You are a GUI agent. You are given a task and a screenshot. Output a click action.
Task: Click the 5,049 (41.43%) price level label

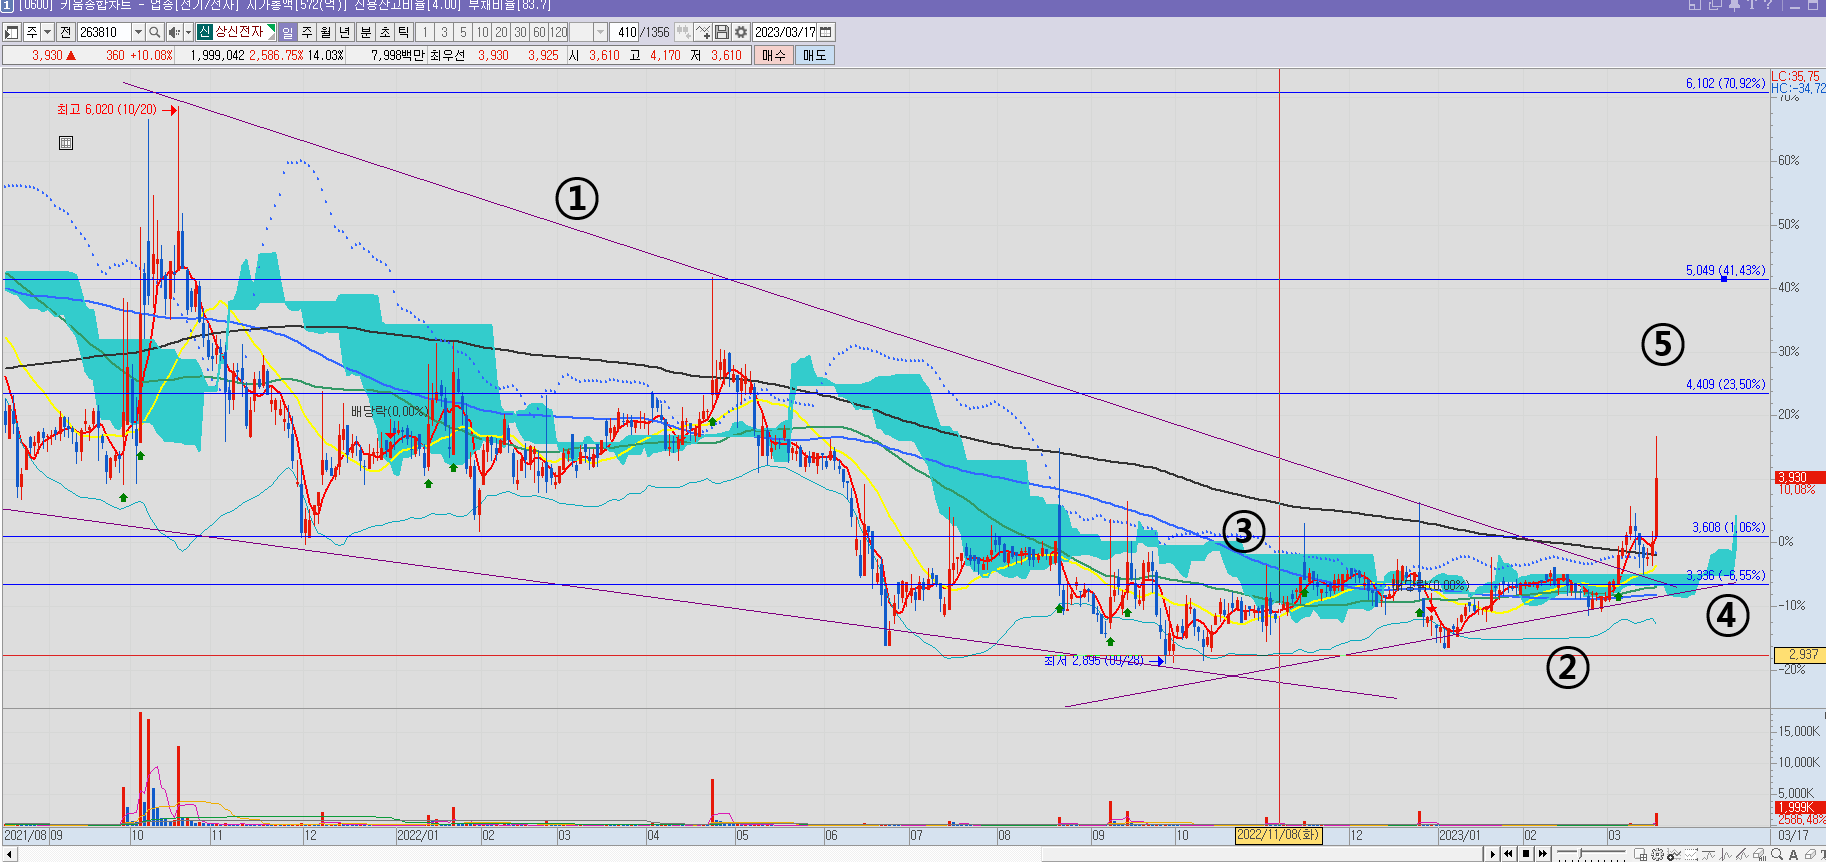1726,270
